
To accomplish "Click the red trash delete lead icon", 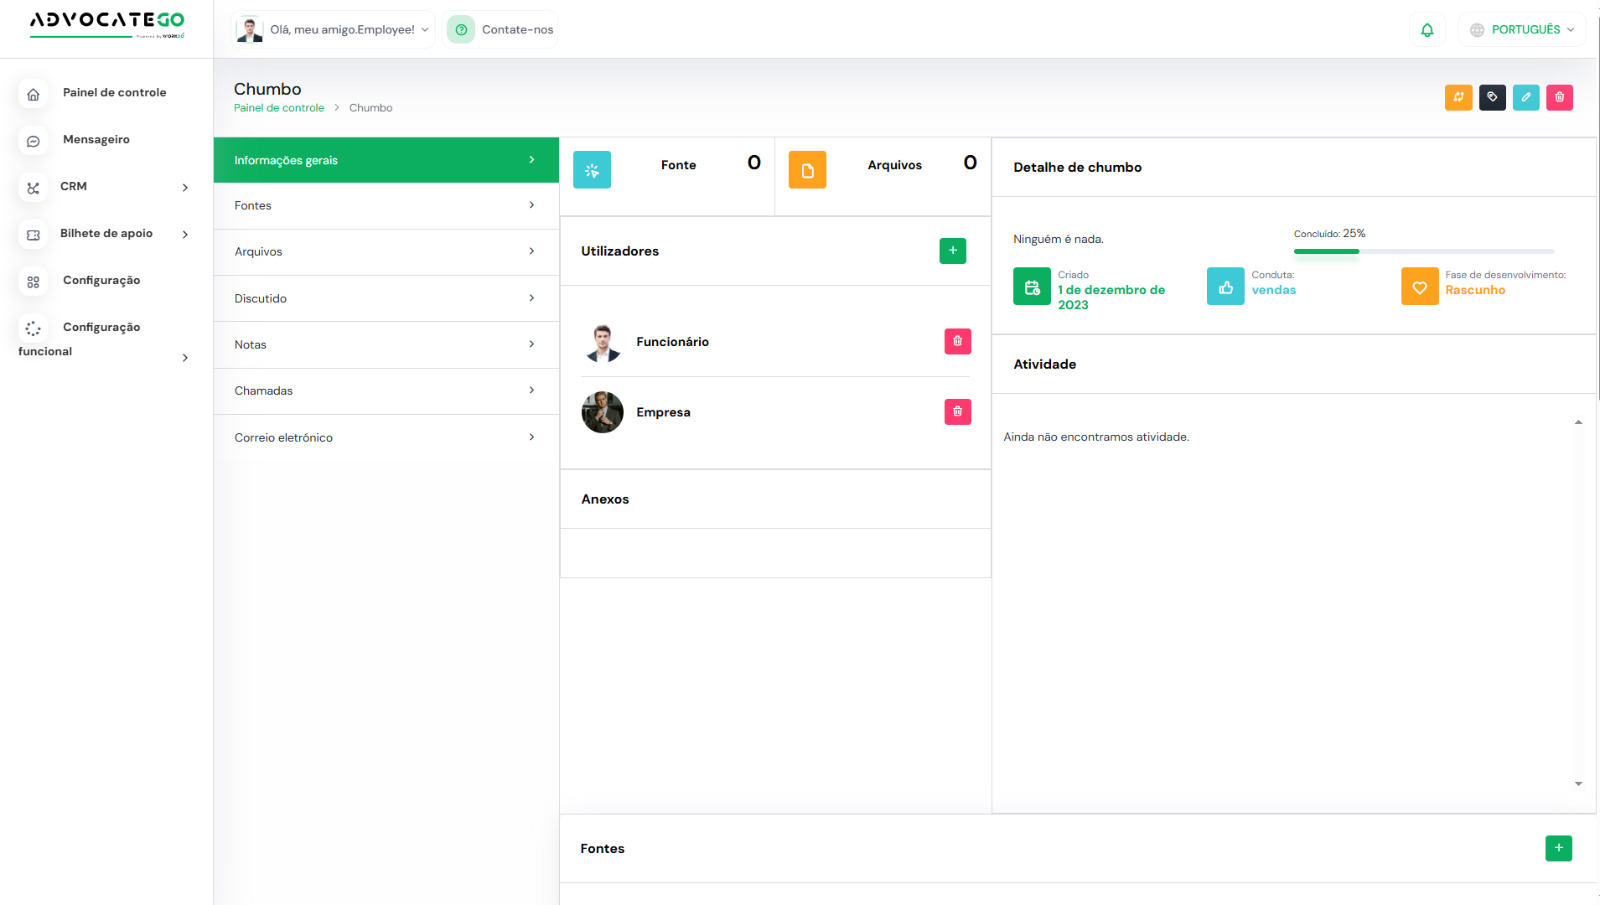I will pyautogui.click(x=1559, y=97).
